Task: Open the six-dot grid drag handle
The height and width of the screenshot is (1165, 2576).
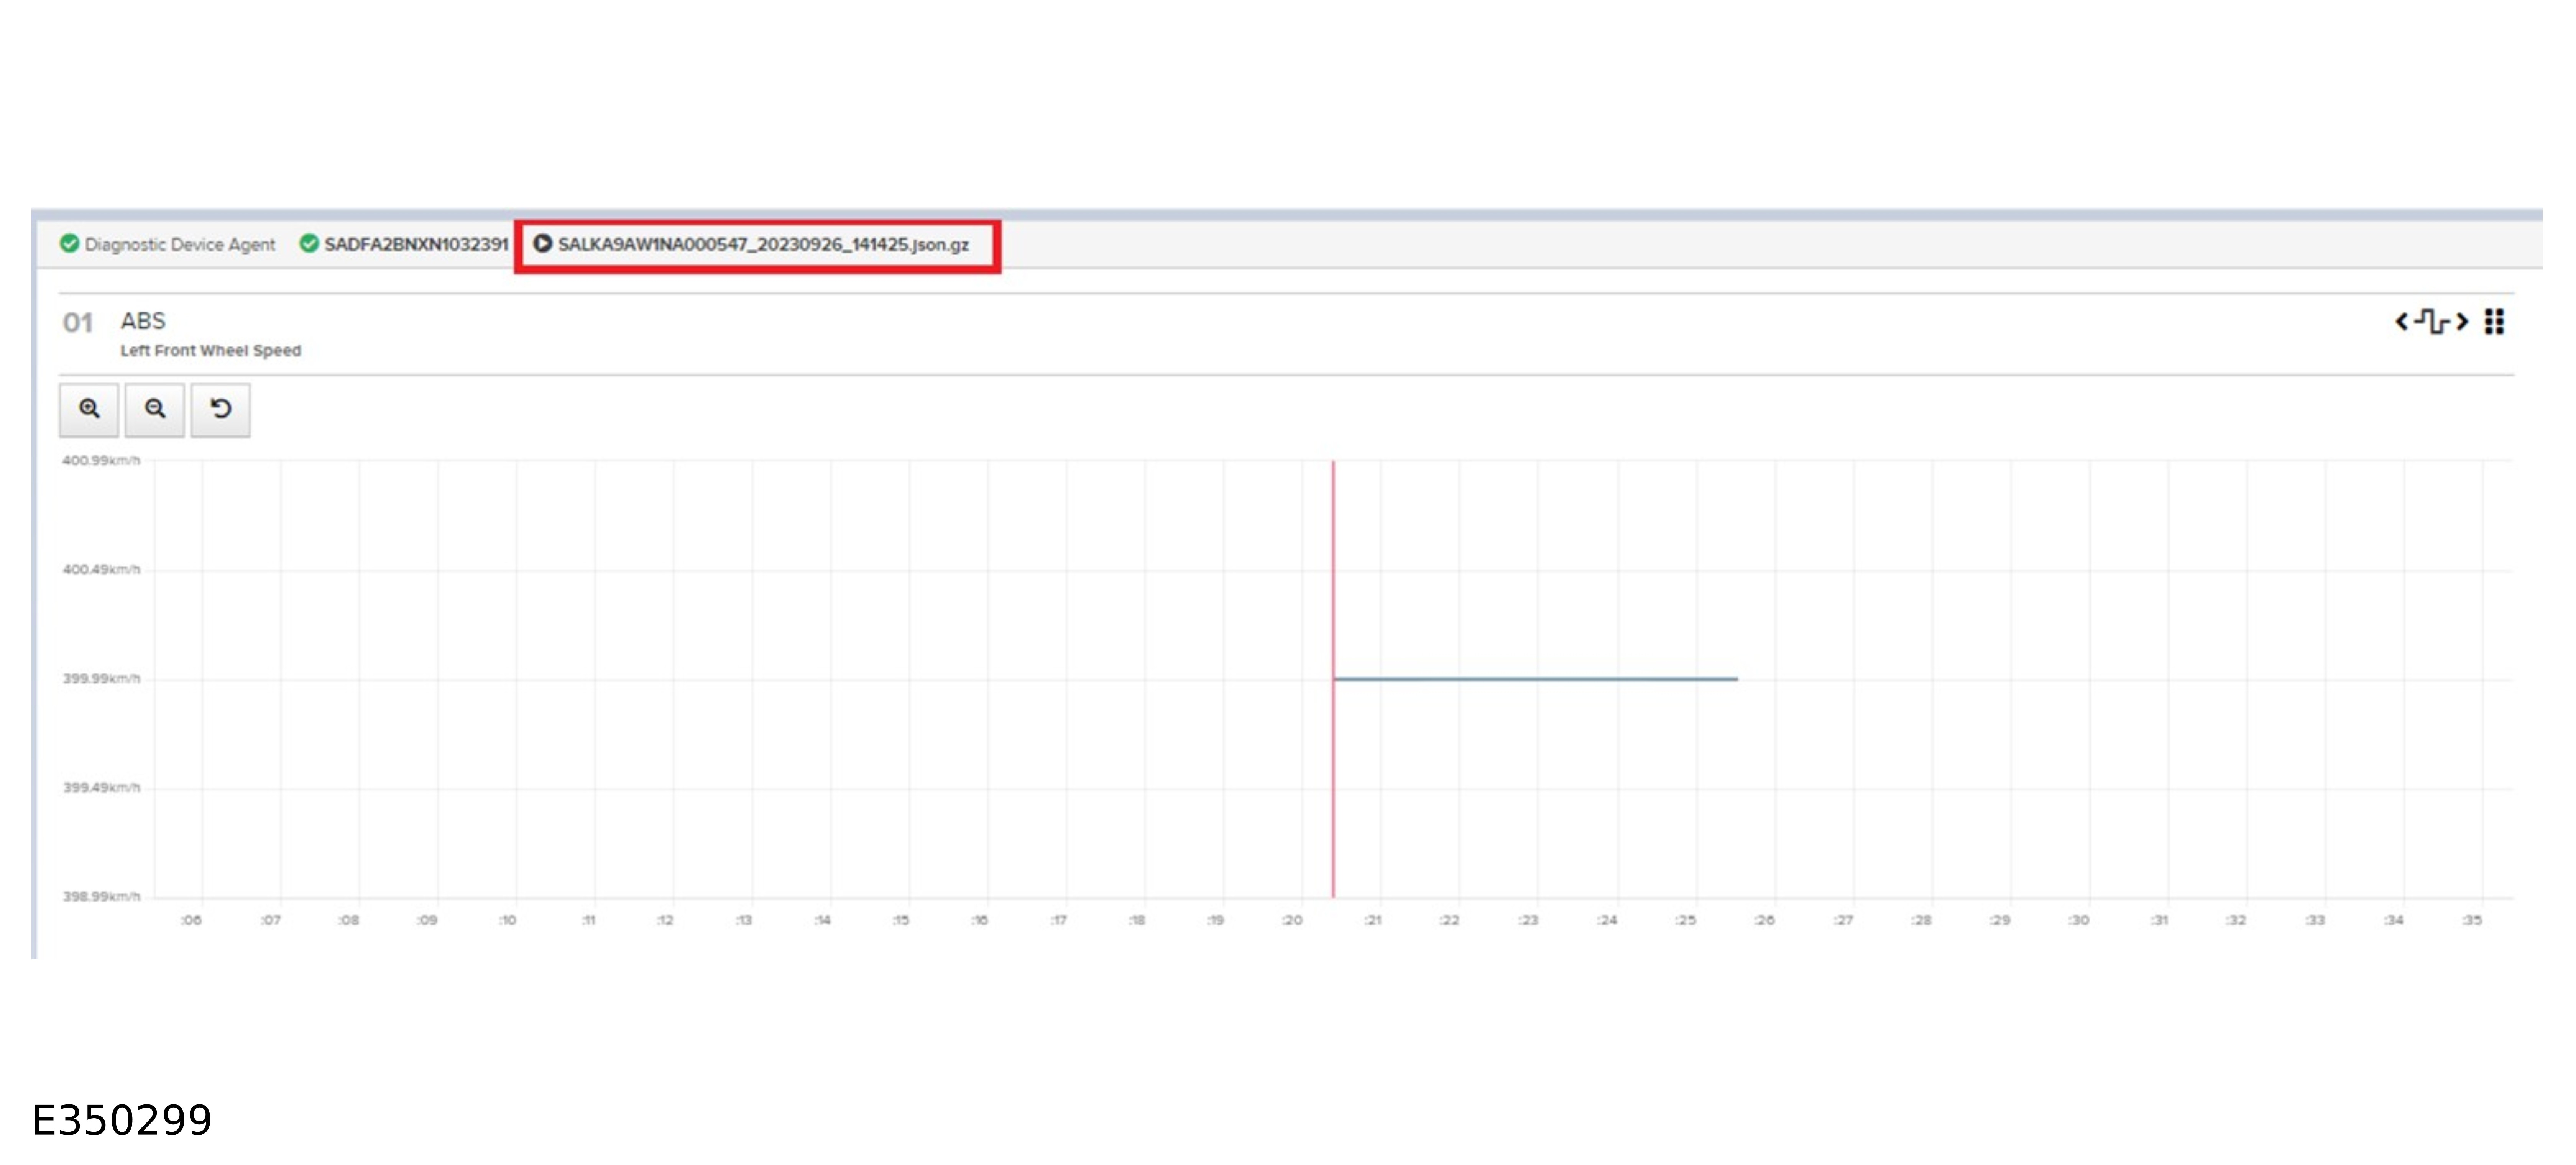Action: click(x=2494, y=321)
